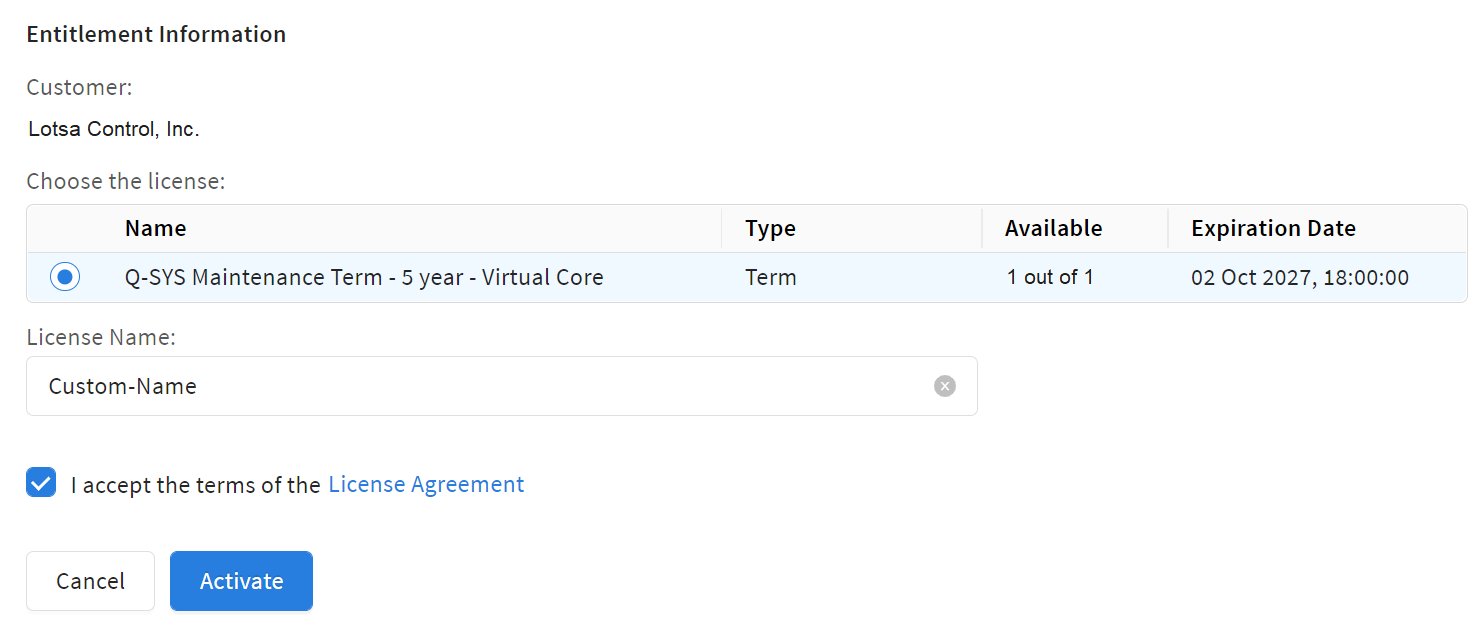Viewport: 1483px width, 633px height.
Task: Focus the License Name input field
Action: pyautogui.click(x=480, y=386)
